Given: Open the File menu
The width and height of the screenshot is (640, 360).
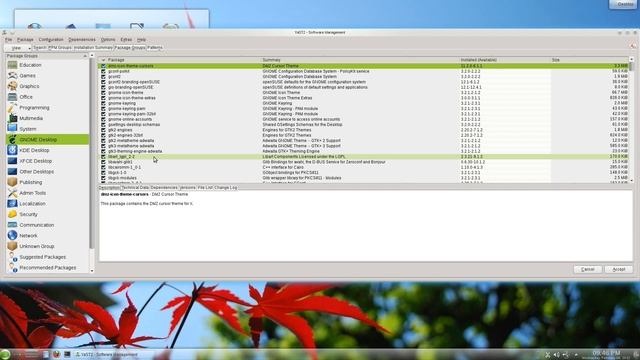Looking at the screenshot, I should tap(8, 40).
